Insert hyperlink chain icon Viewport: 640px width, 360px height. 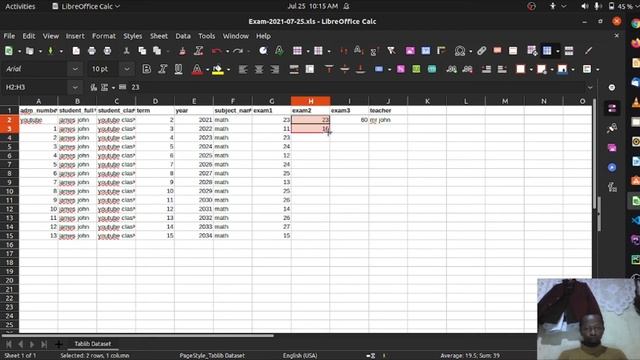tap(482, 51)
